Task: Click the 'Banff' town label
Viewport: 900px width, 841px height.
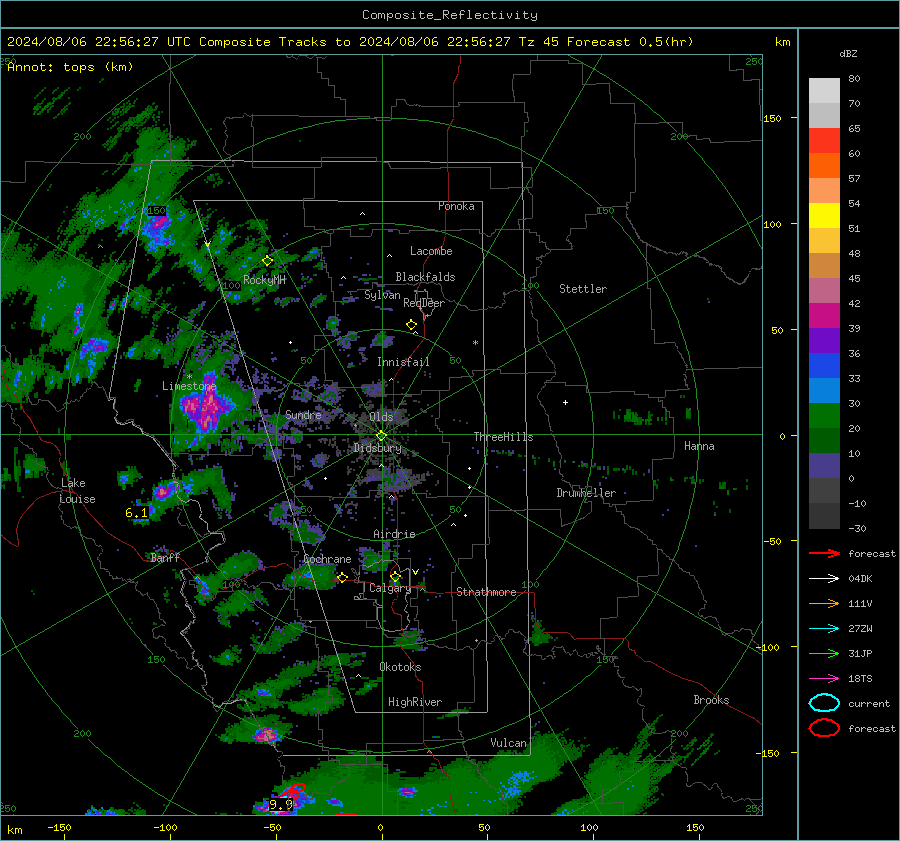Action: pyautogui.click(x=165, y=557)
